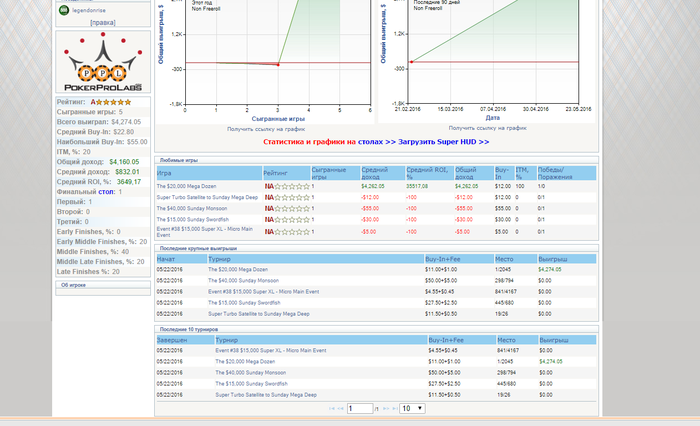700x426 pixels.
Task: Go to first page of tournaments list
Action: (x=332, y=409)
